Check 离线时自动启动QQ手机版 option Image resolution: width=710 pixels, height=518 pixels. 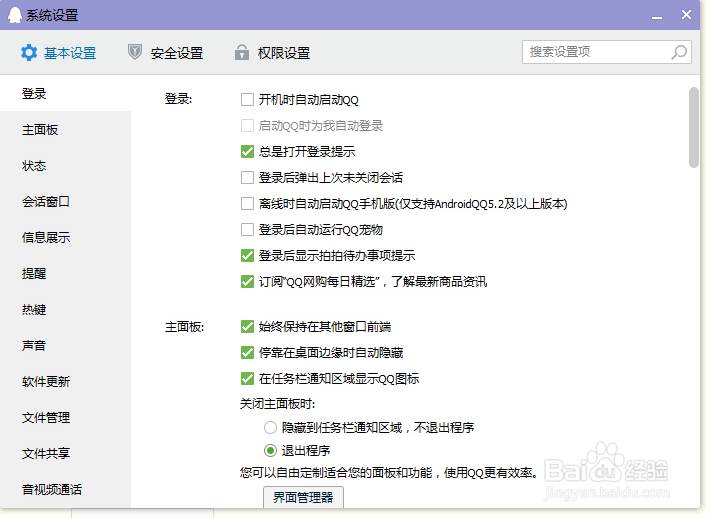click(x=247, y=204)
